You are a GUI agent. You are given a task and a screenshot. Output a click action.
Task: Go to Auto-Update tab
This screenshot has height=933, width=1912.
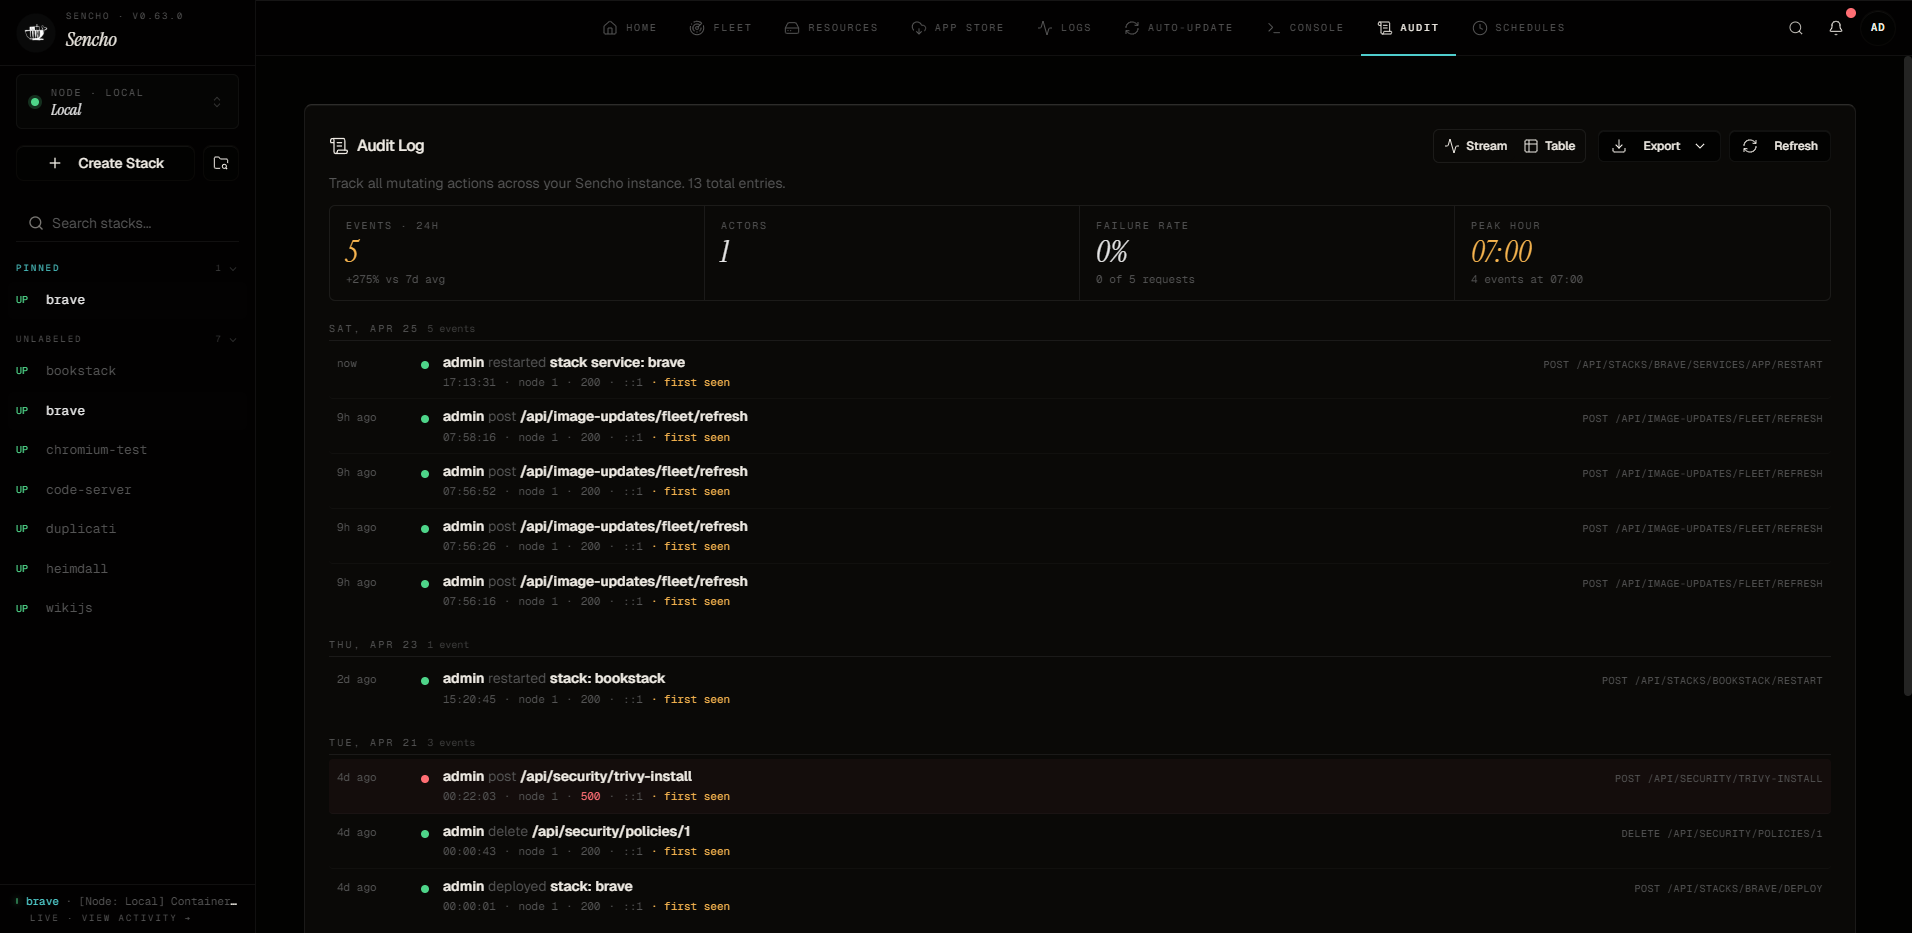[1179, 28]
